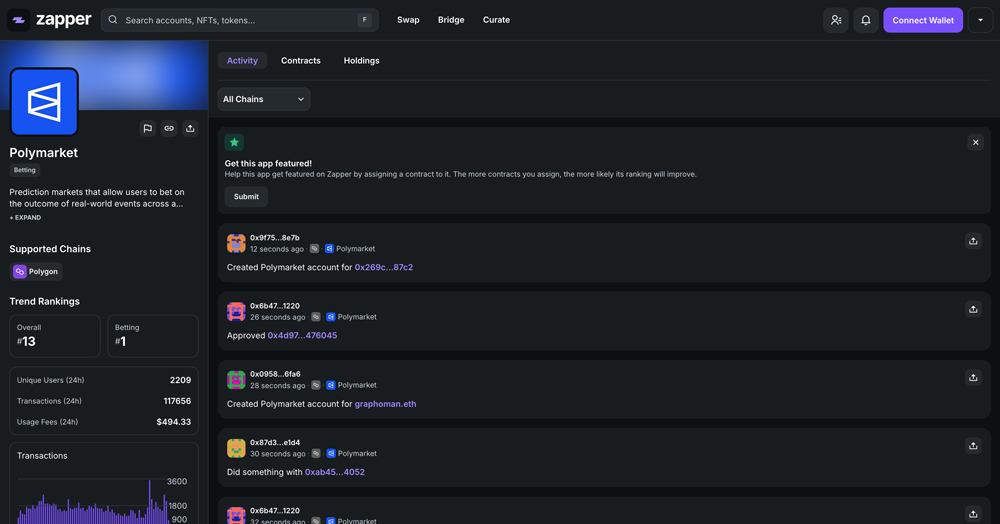Click chain icon in 30 seconds ago row

tap(316, 453)
